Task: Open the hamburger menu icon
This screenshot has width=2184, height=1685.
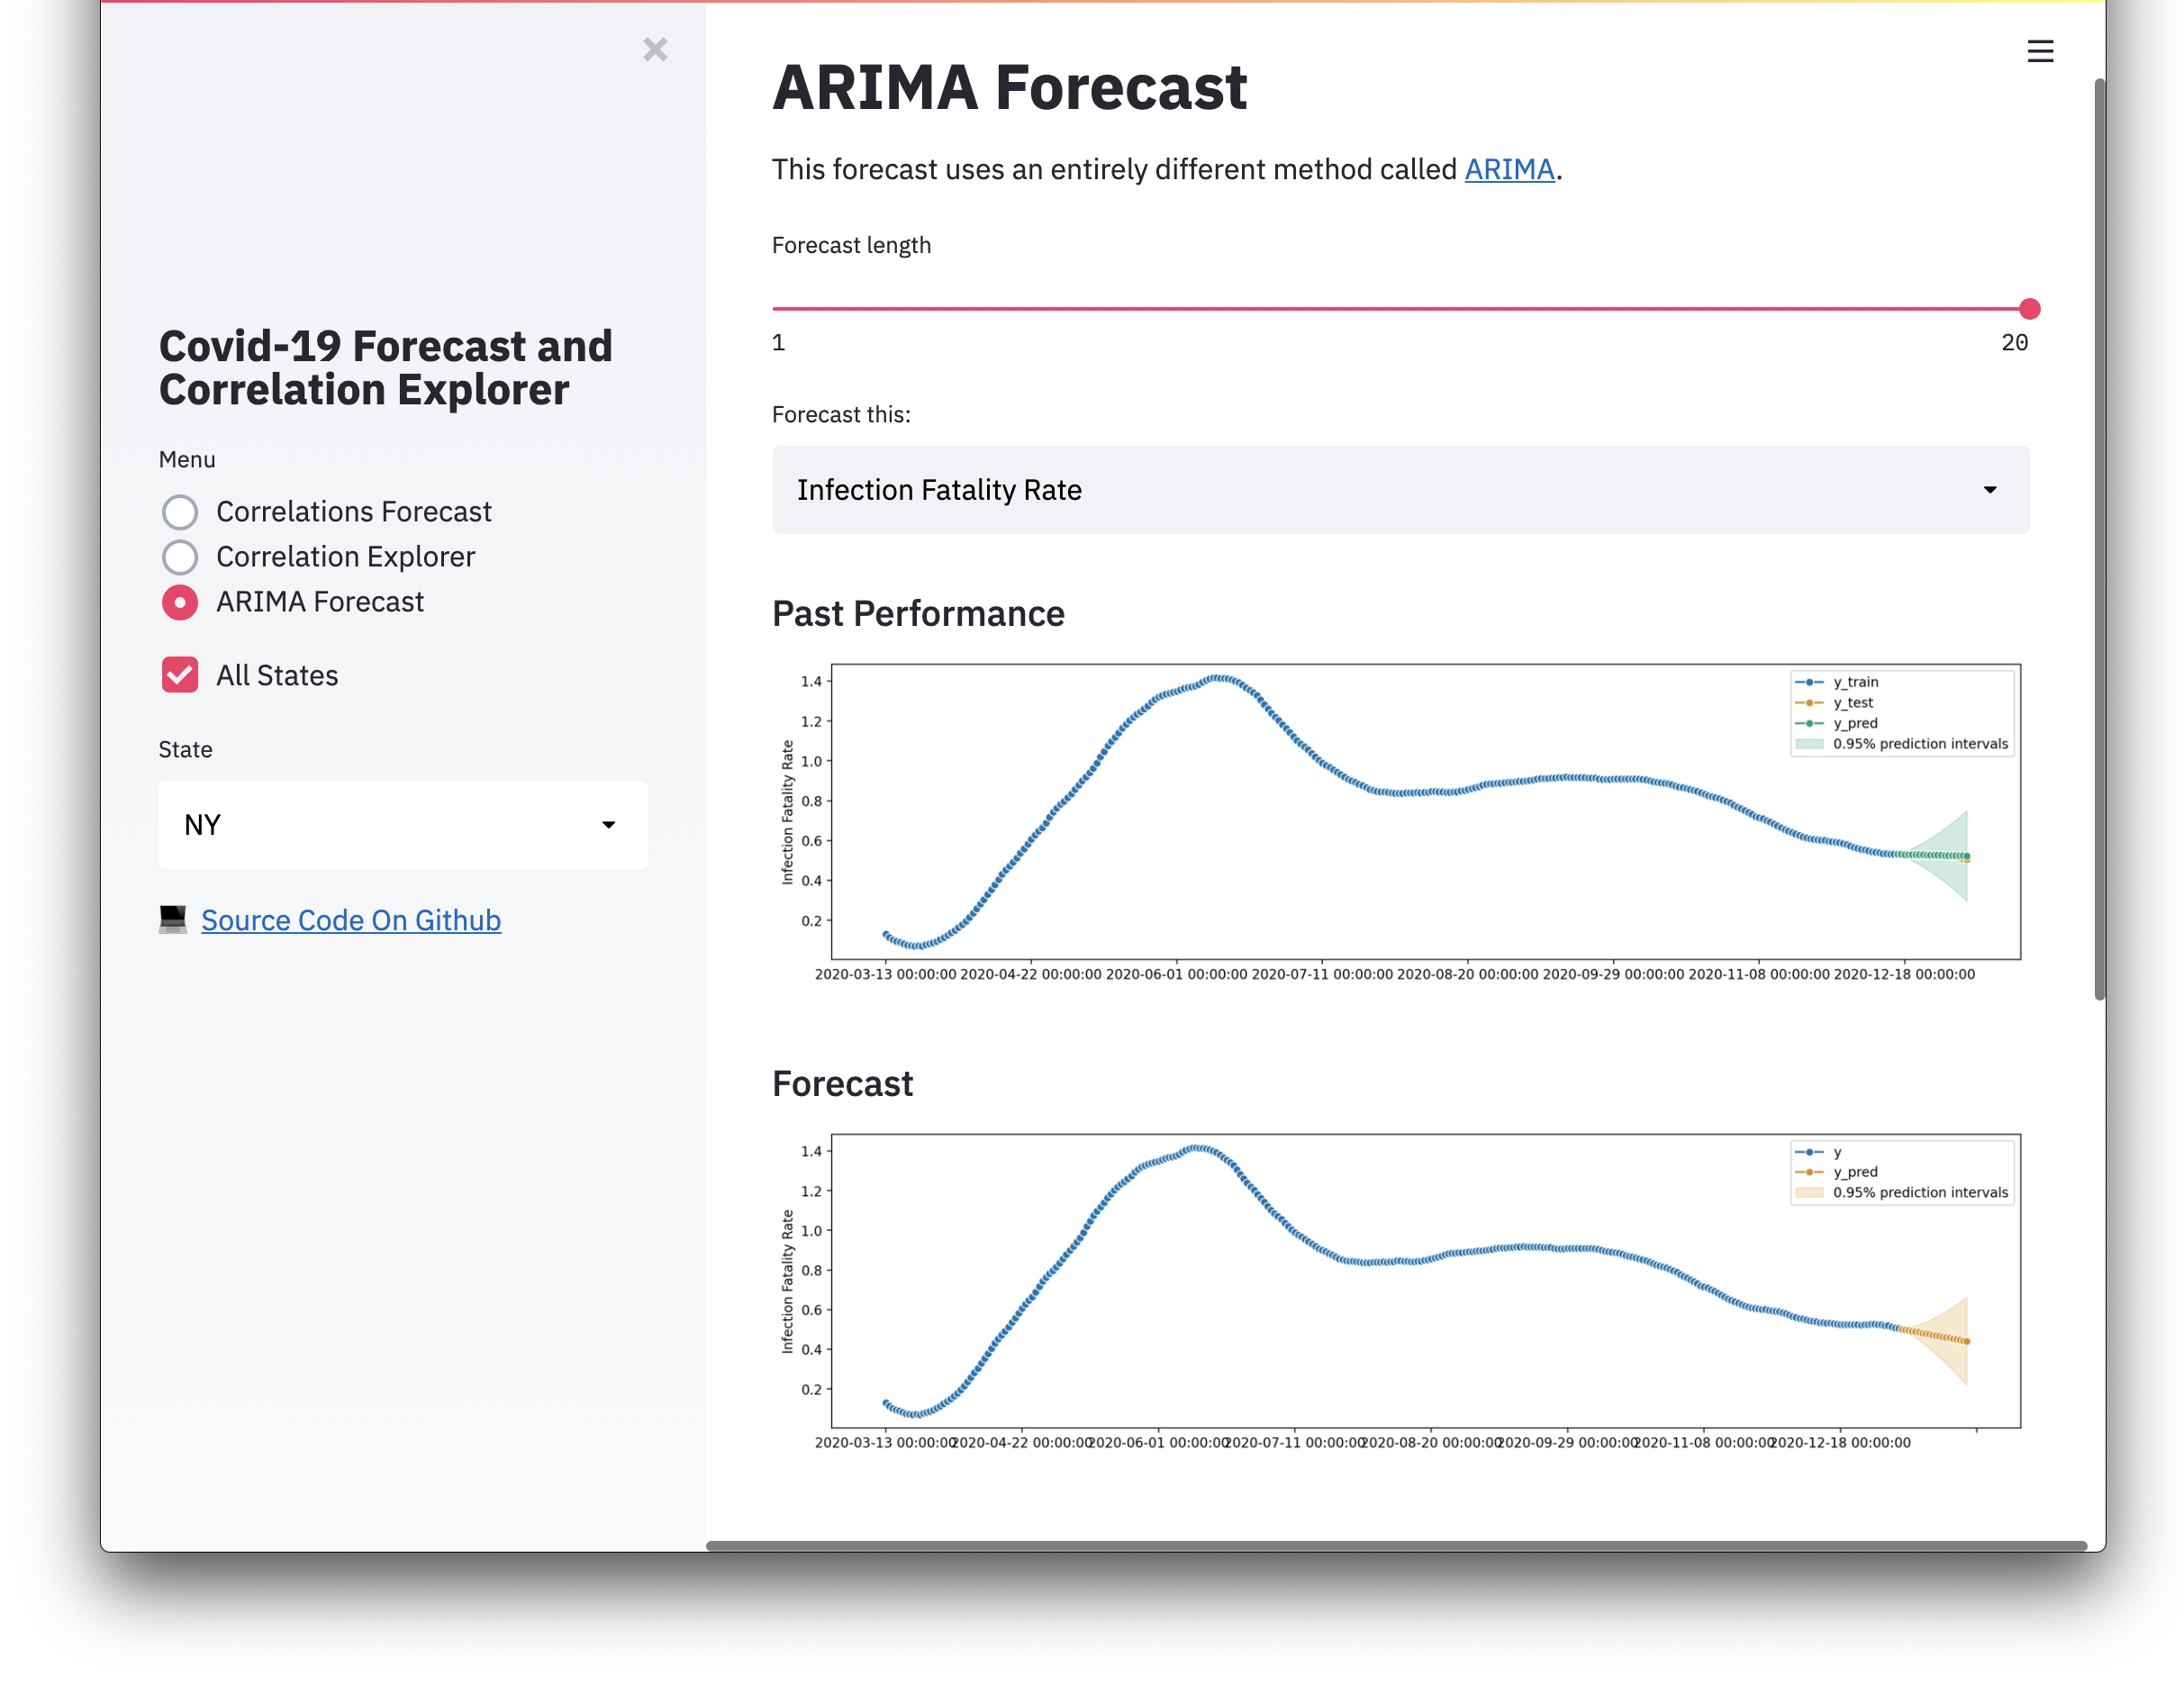Action: [2040, 51]
